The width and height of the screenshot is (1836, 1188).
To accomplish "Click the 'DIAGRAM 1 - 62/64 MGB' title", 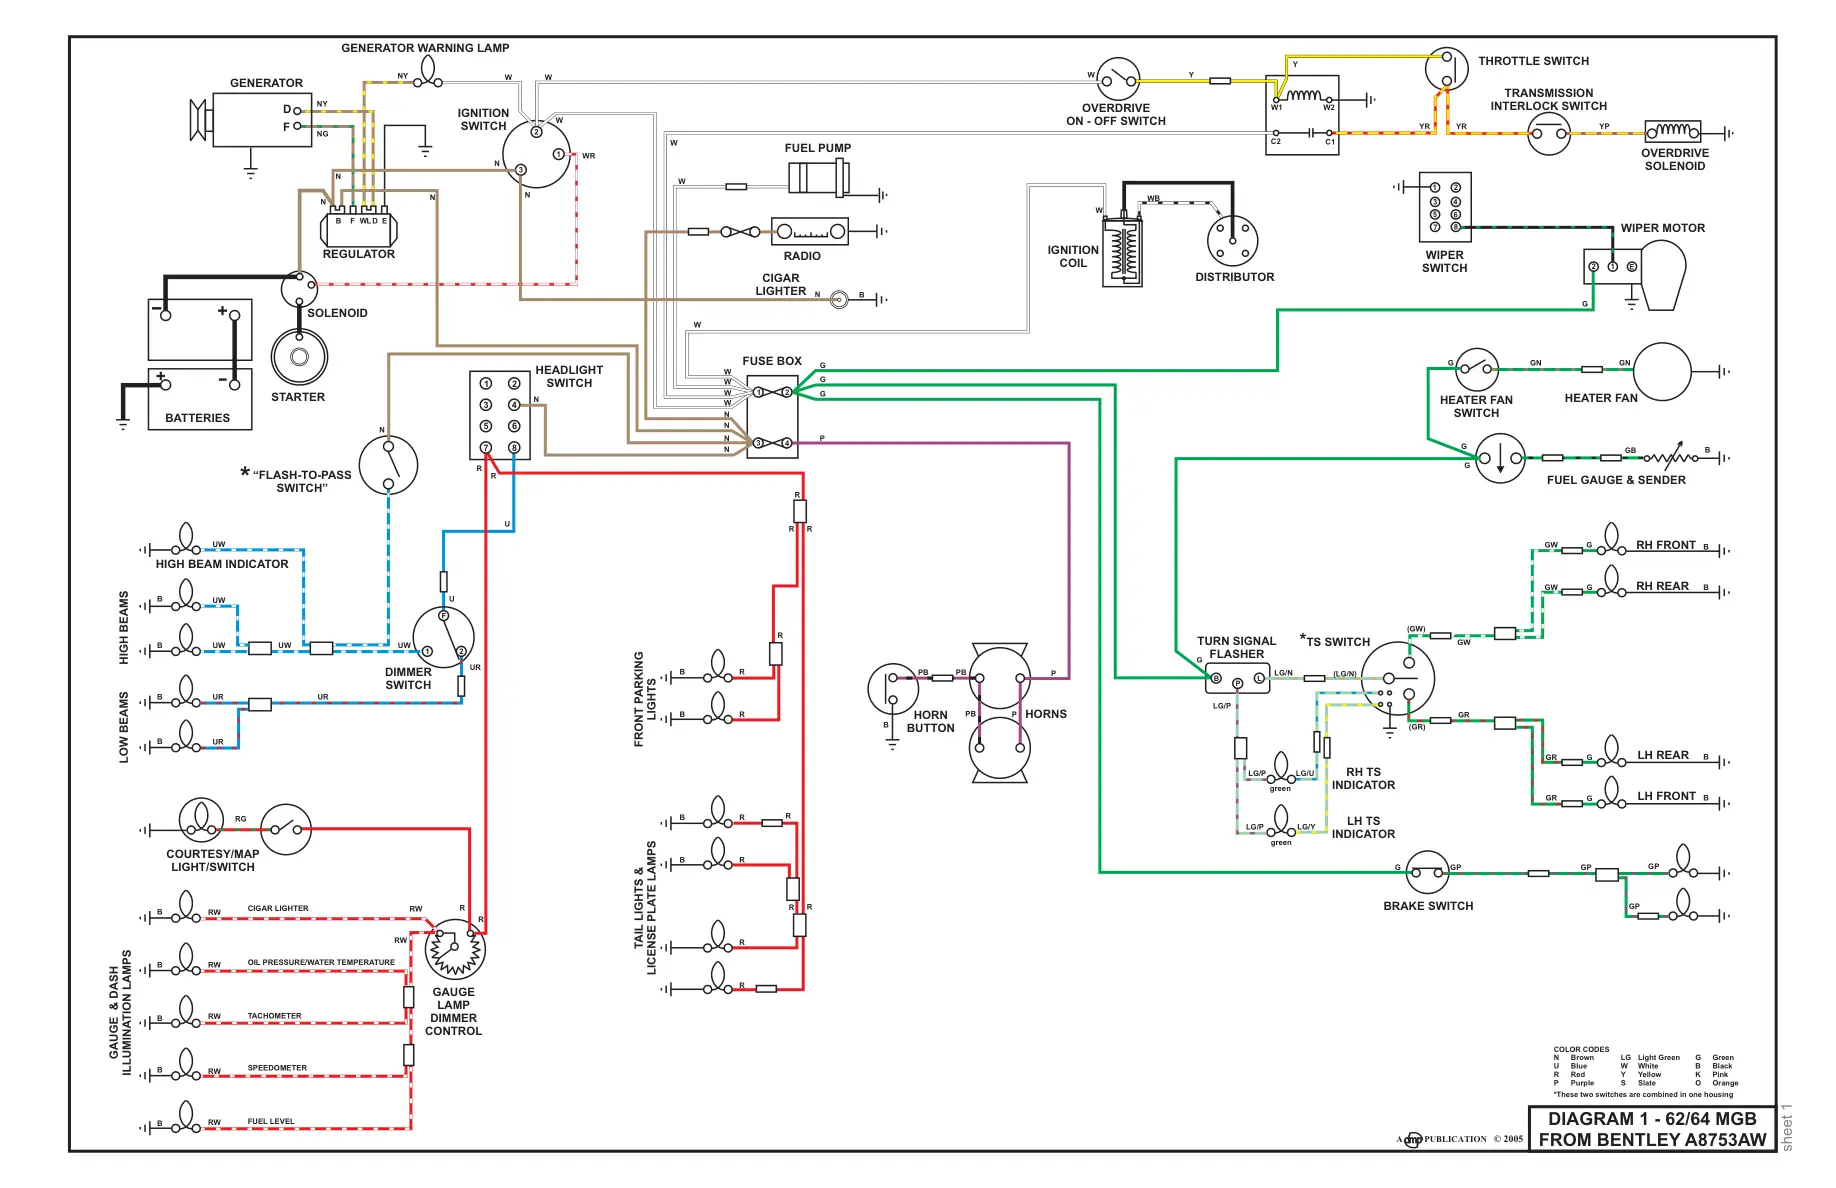I will click(1652, 1119).
